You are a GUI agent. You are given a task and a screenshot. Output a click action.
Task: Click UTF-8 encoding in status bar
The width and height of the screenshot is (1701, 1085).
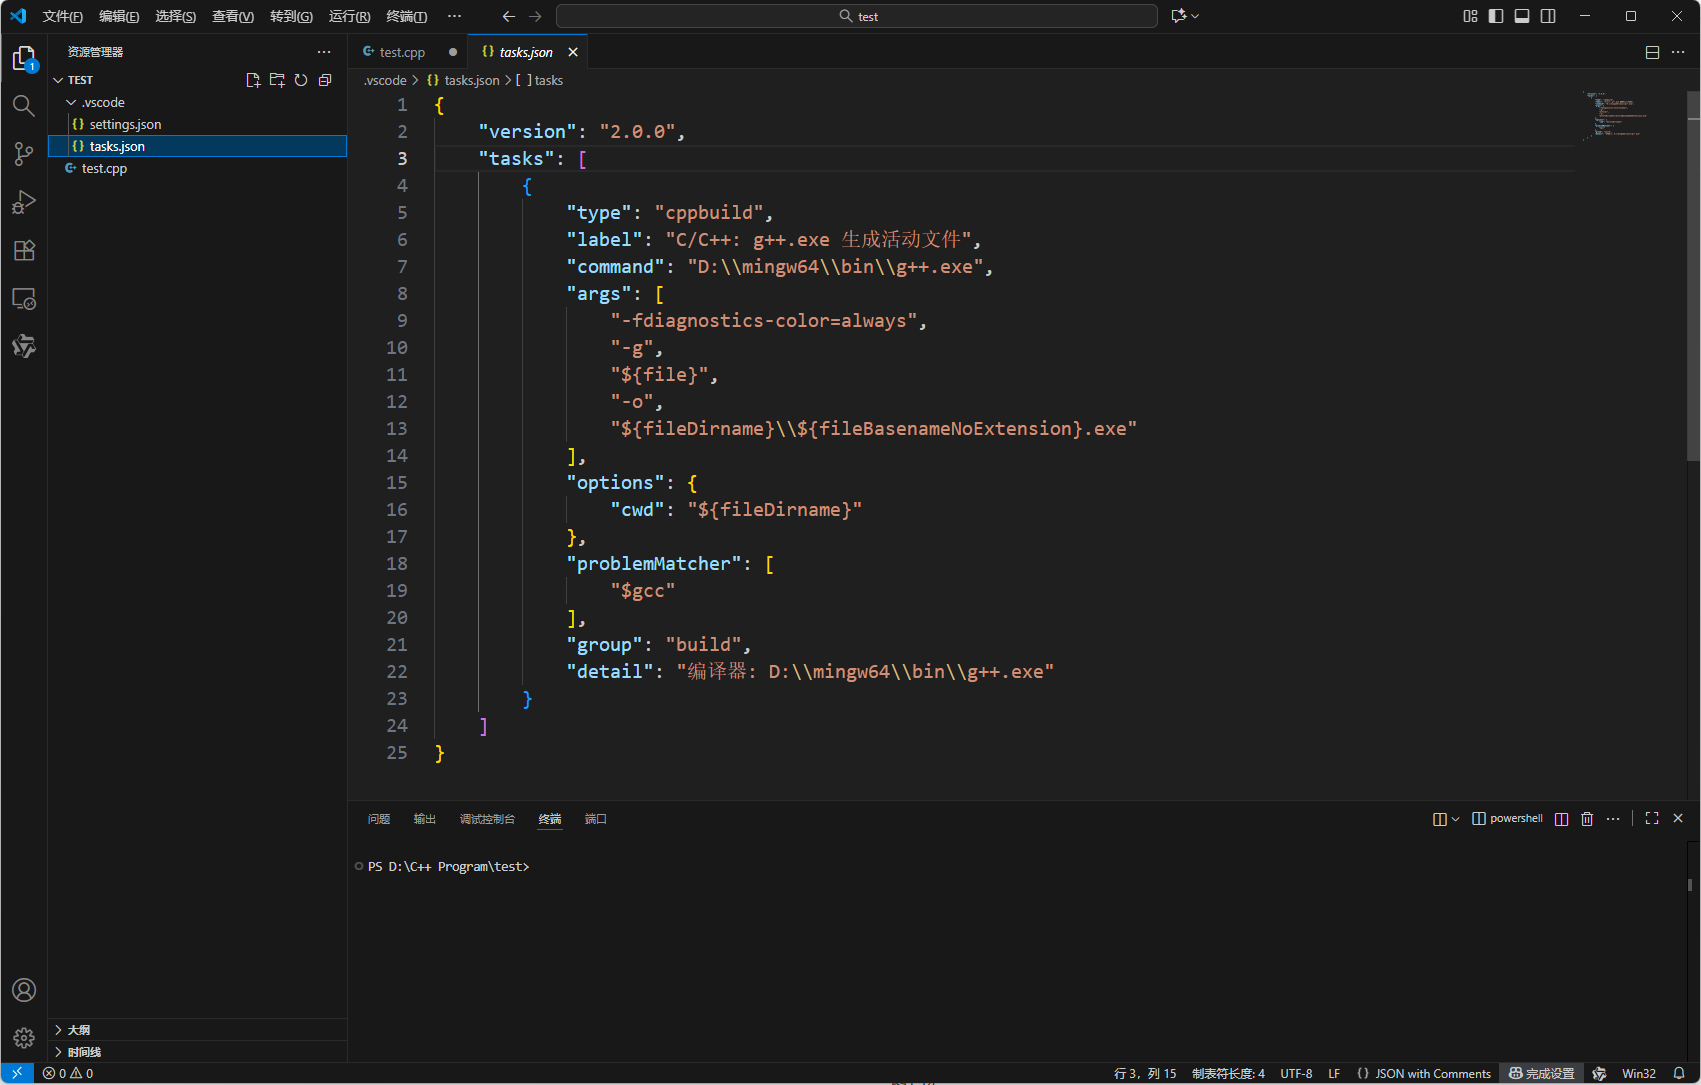pyautogui.click(x=1296, y=1074)
